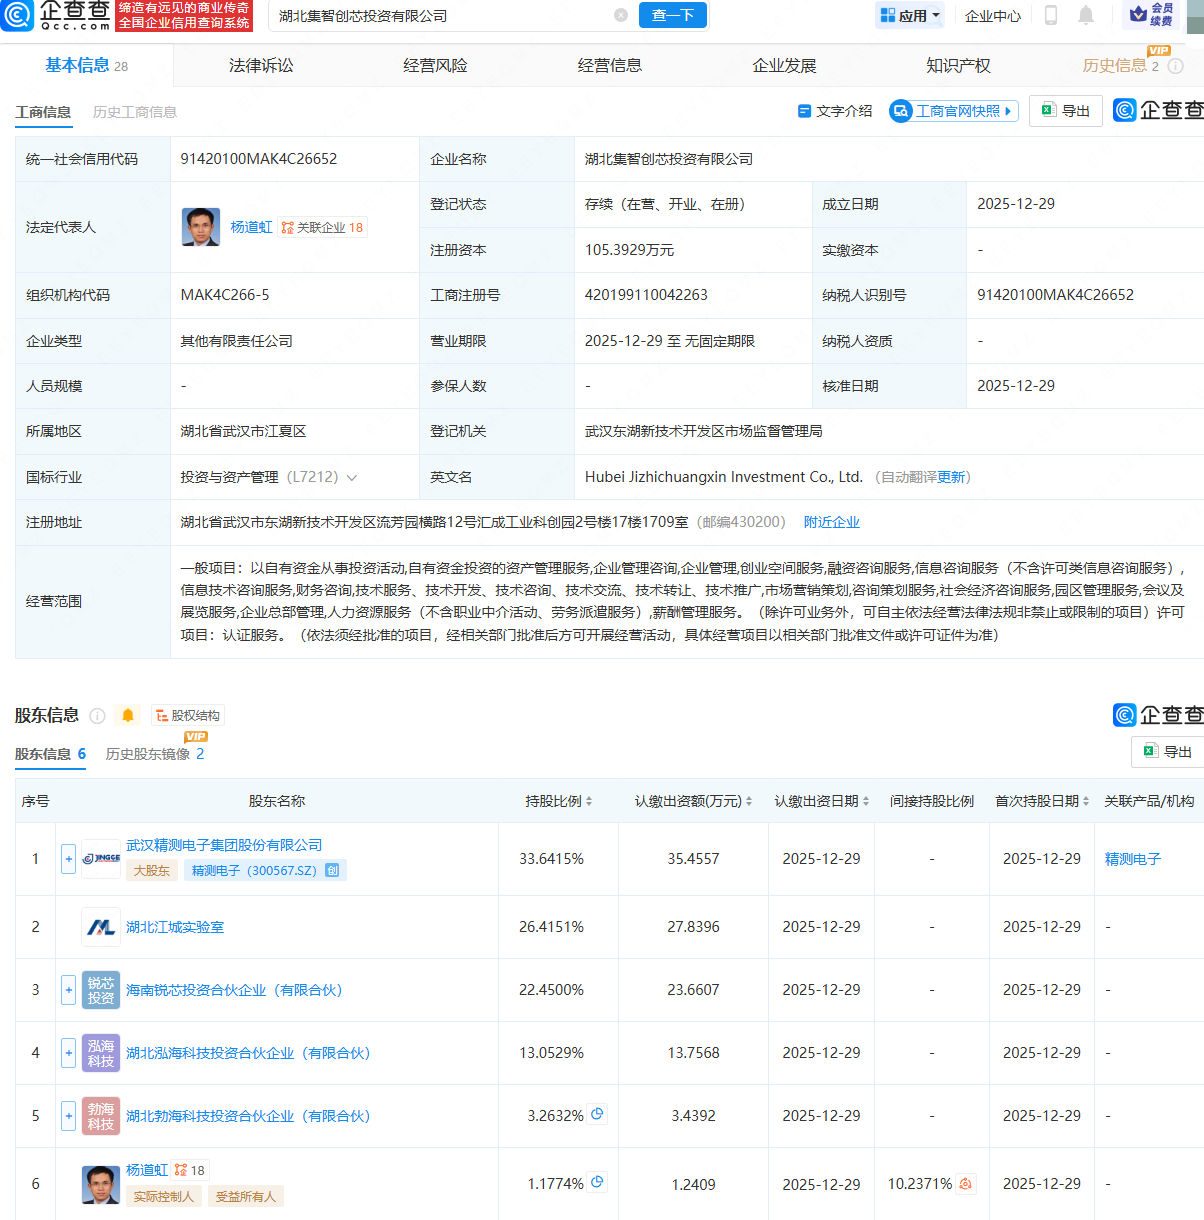
Task: Sort shareholders by 持股比例 column
Action: (559, 801)
